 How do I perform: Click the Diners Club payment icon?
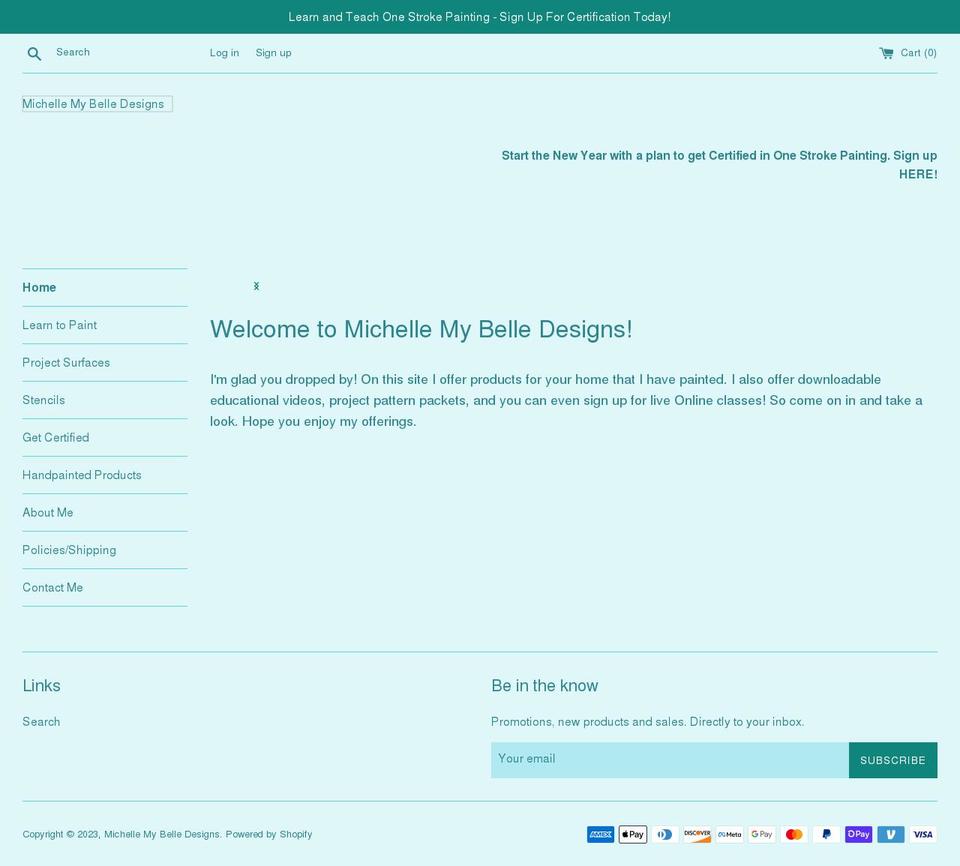(665, 834)
